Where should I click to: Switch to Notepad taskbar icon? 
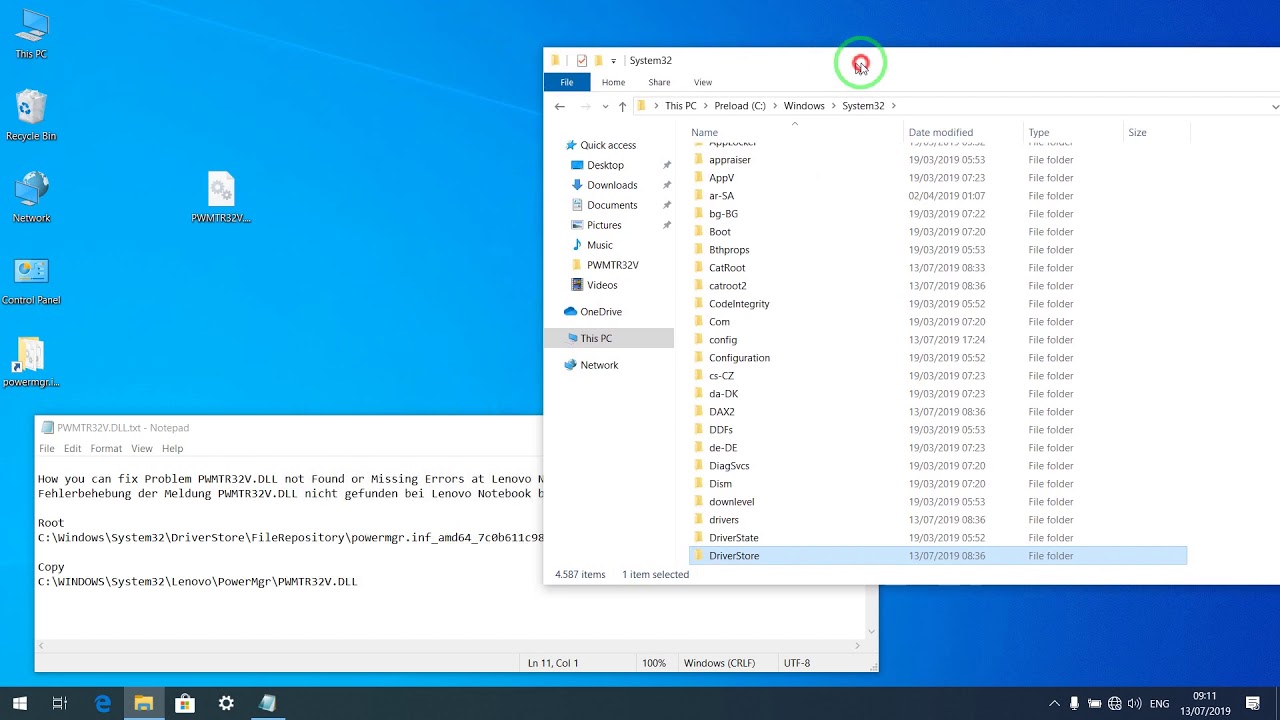tap(267, 704)
